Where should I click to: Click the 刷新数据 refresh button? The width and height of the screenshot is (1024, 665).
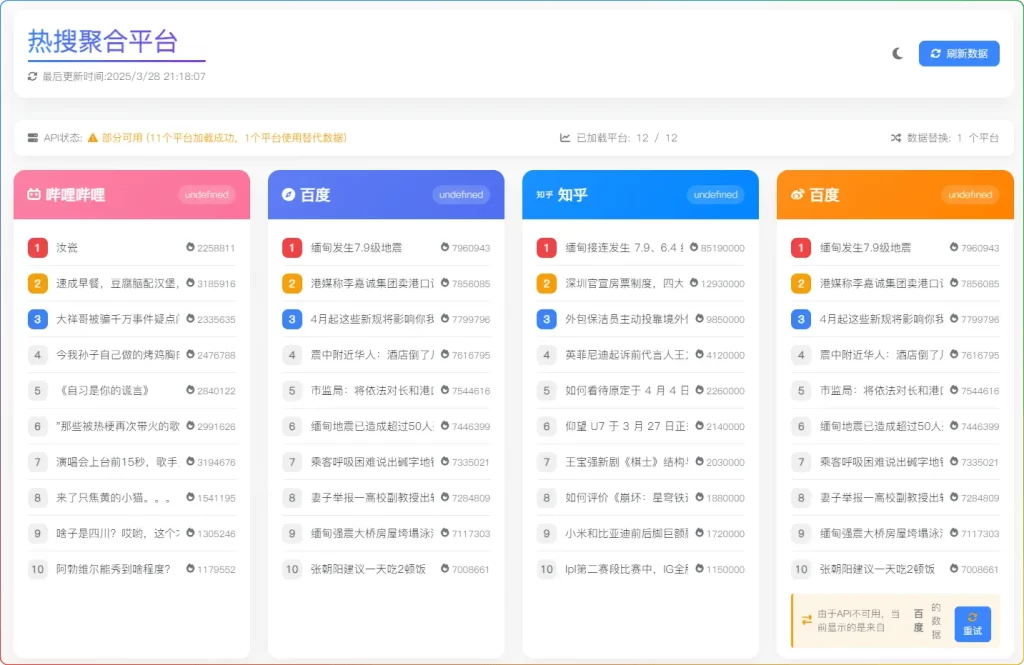[958, 52]
